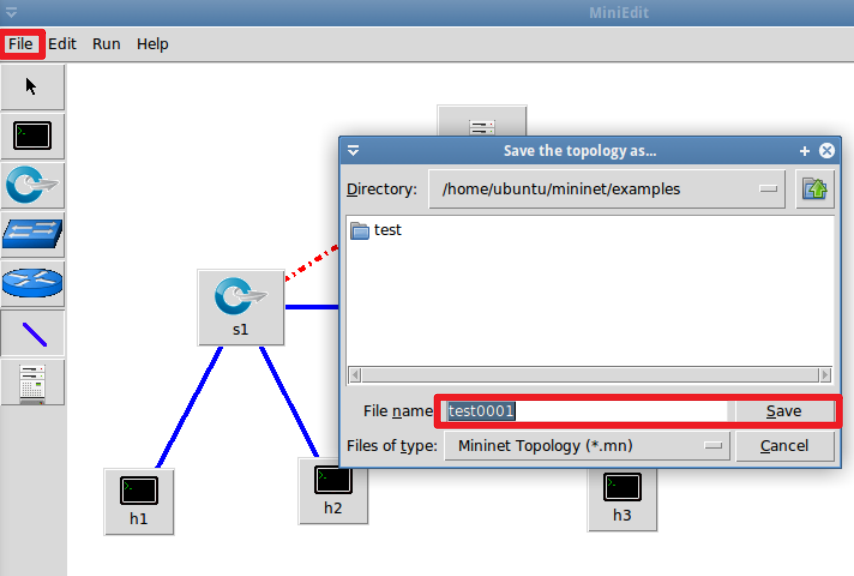Select the Legacy Switch tool

(32, 235)
